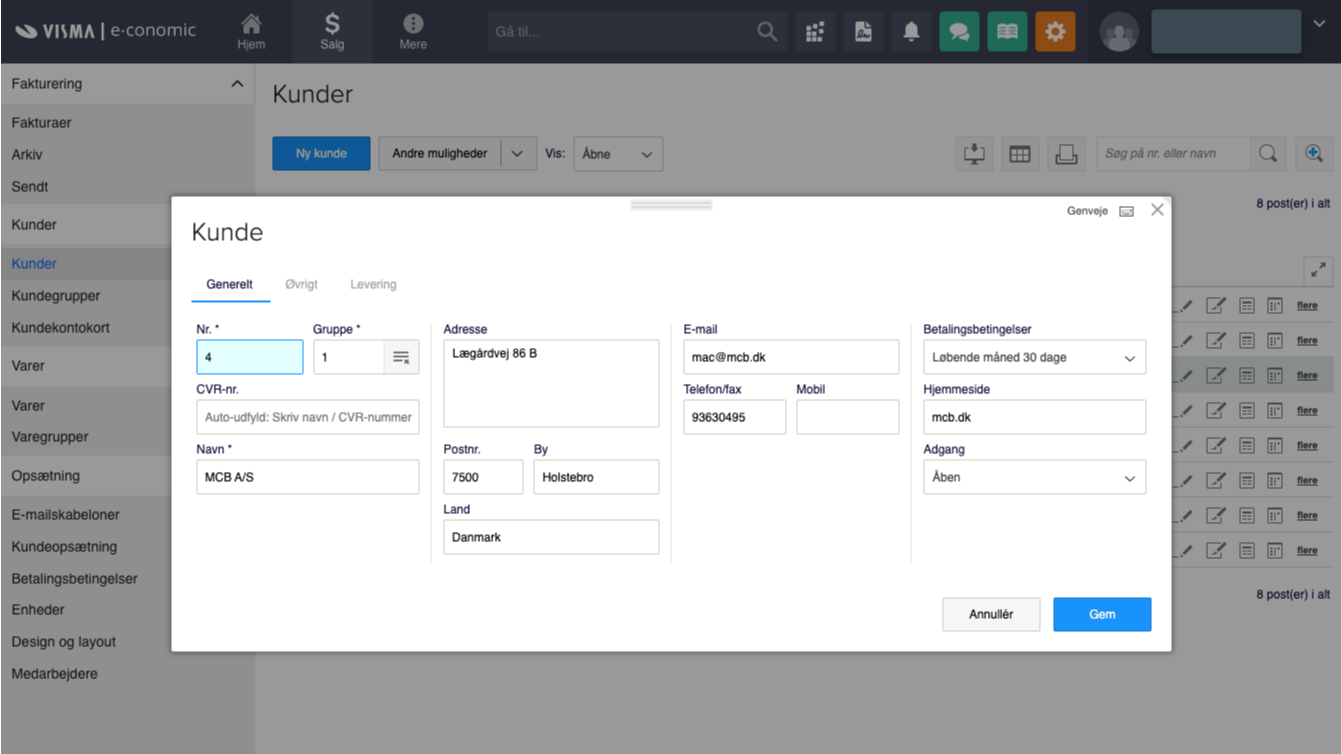The width and height of the screenshot is (1341, 754).
Task: Open advanced search with the magnifier-plus icon
Action: point(1314,153)
